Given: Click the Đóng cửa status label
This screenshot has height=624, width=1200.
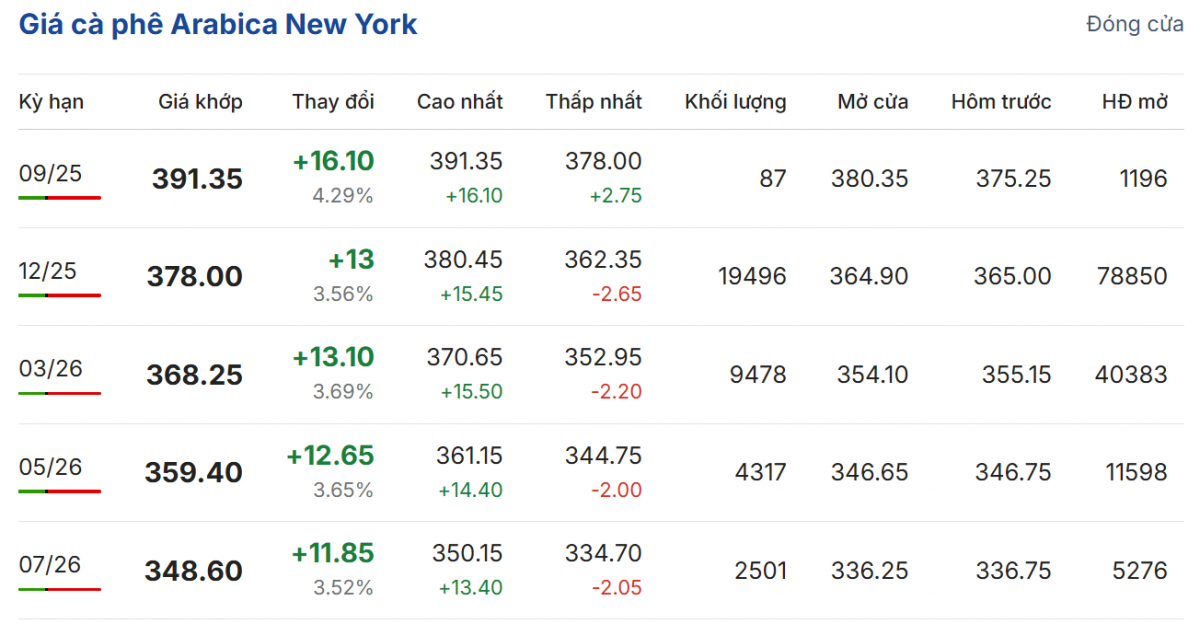Looking at the screenshot, I should pos(1135,25).
